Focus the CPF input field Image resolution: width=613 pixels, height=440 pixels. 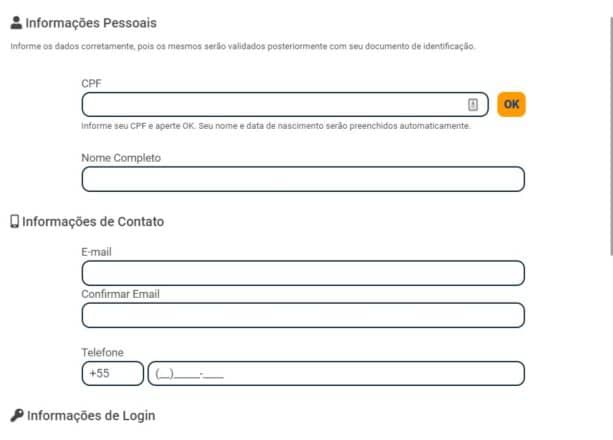[270, 104]
